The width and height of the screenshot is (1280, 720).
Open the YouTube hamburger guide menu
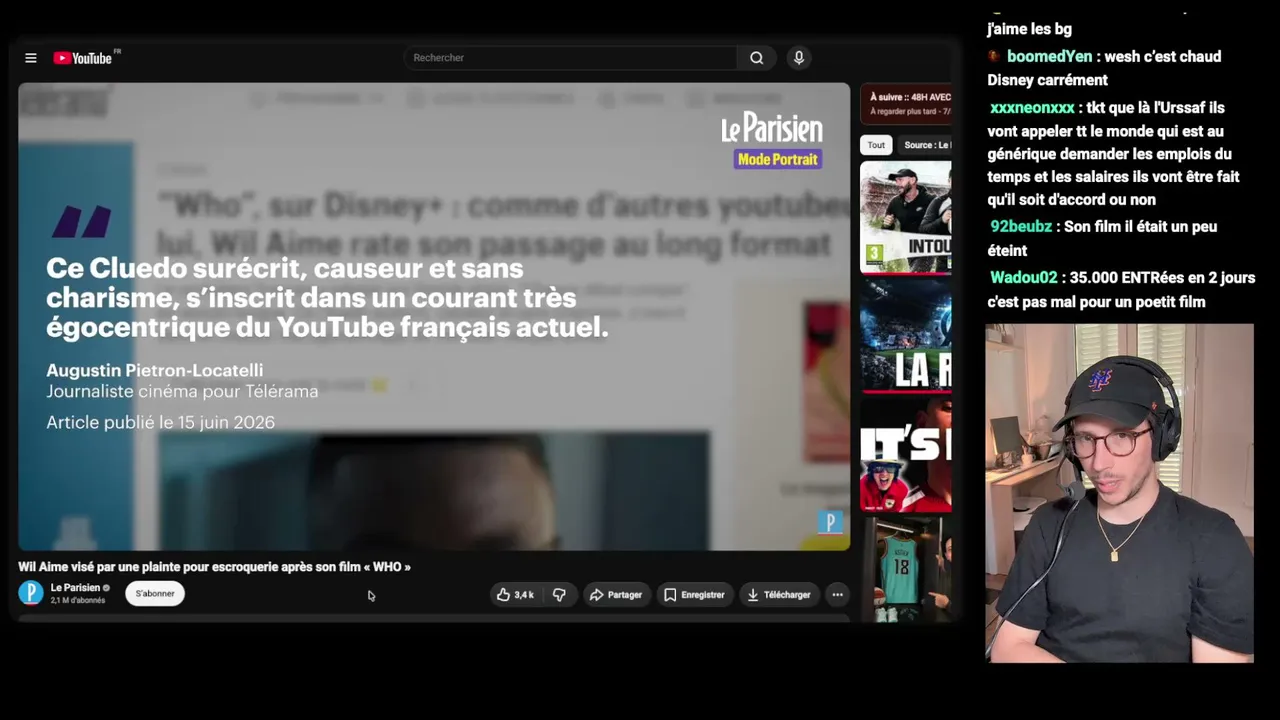[x=31, y=58]
